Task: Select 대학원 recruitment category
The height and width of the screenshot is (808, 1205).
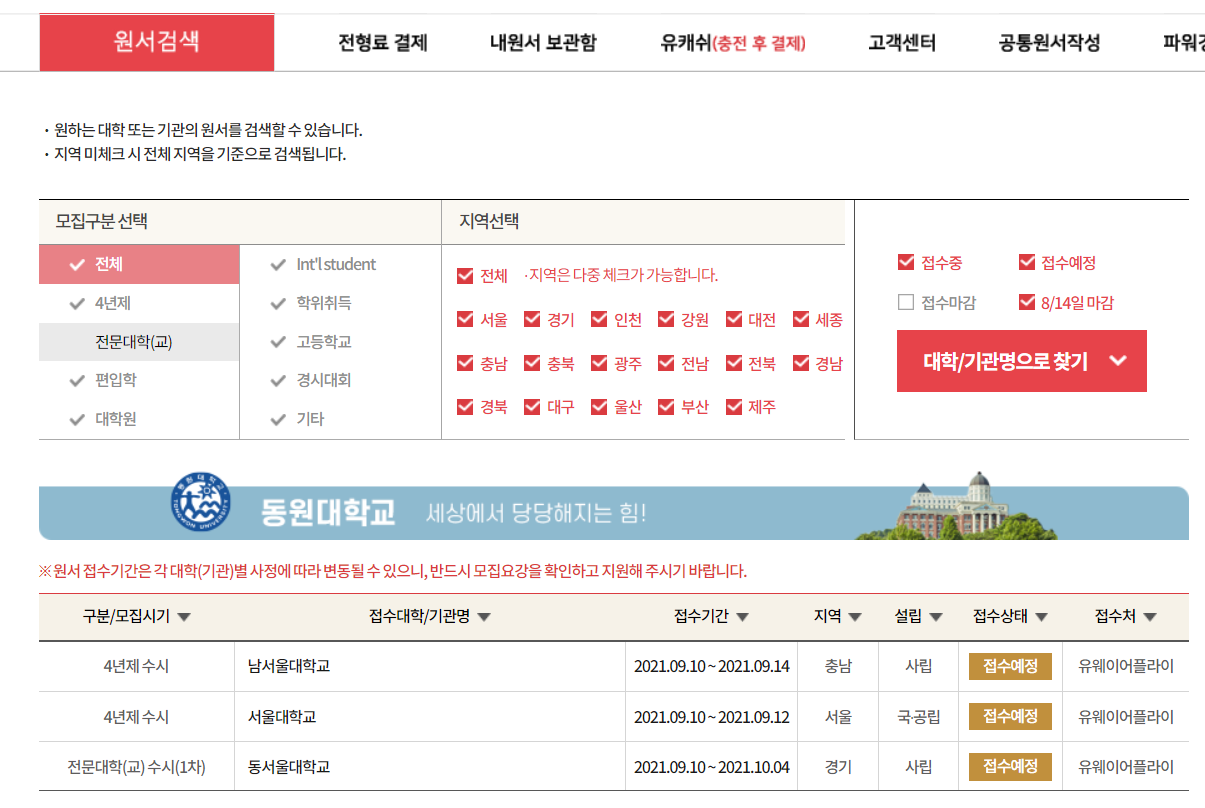Action: pyautogui.click(x=139, y=419)
